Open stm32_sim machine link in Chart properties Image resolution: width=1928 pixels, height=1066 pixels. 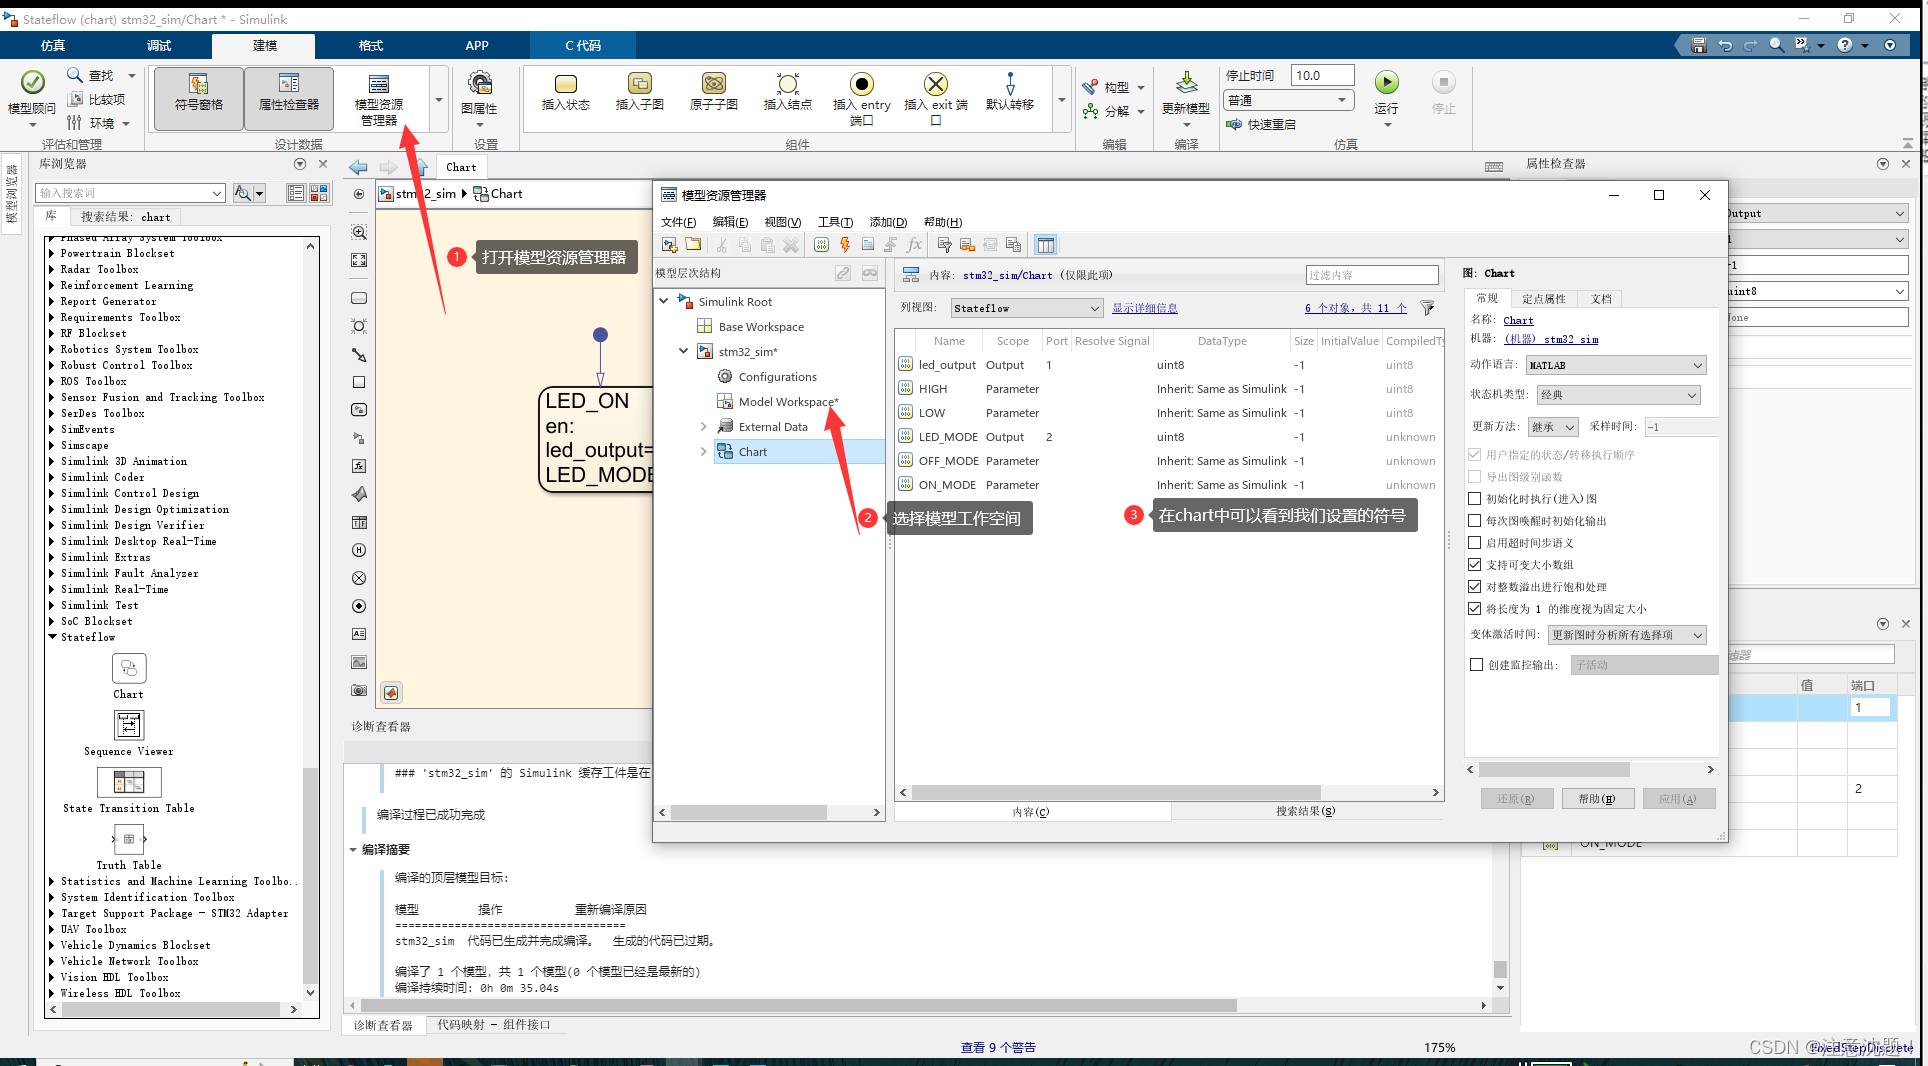(x=1552, y=340)
